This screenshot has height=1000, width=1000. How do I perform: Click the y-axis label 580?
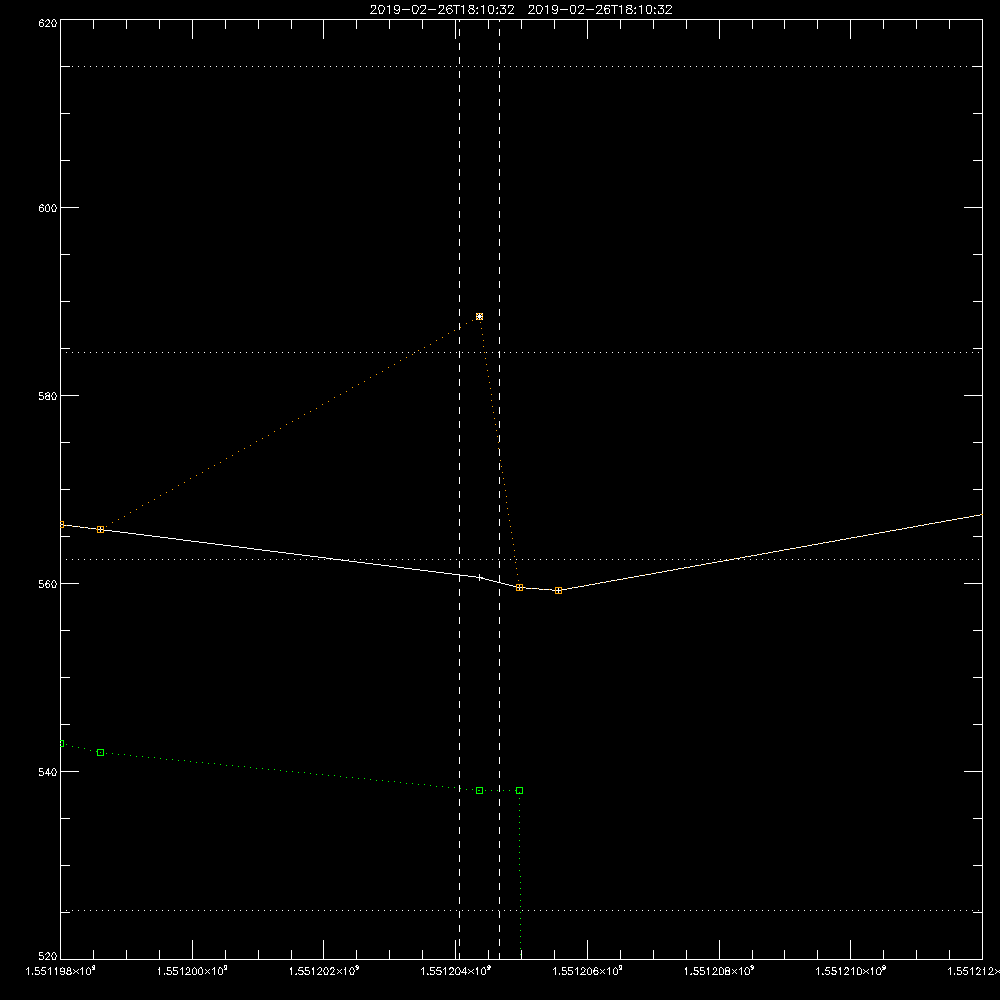click(48, 396)
